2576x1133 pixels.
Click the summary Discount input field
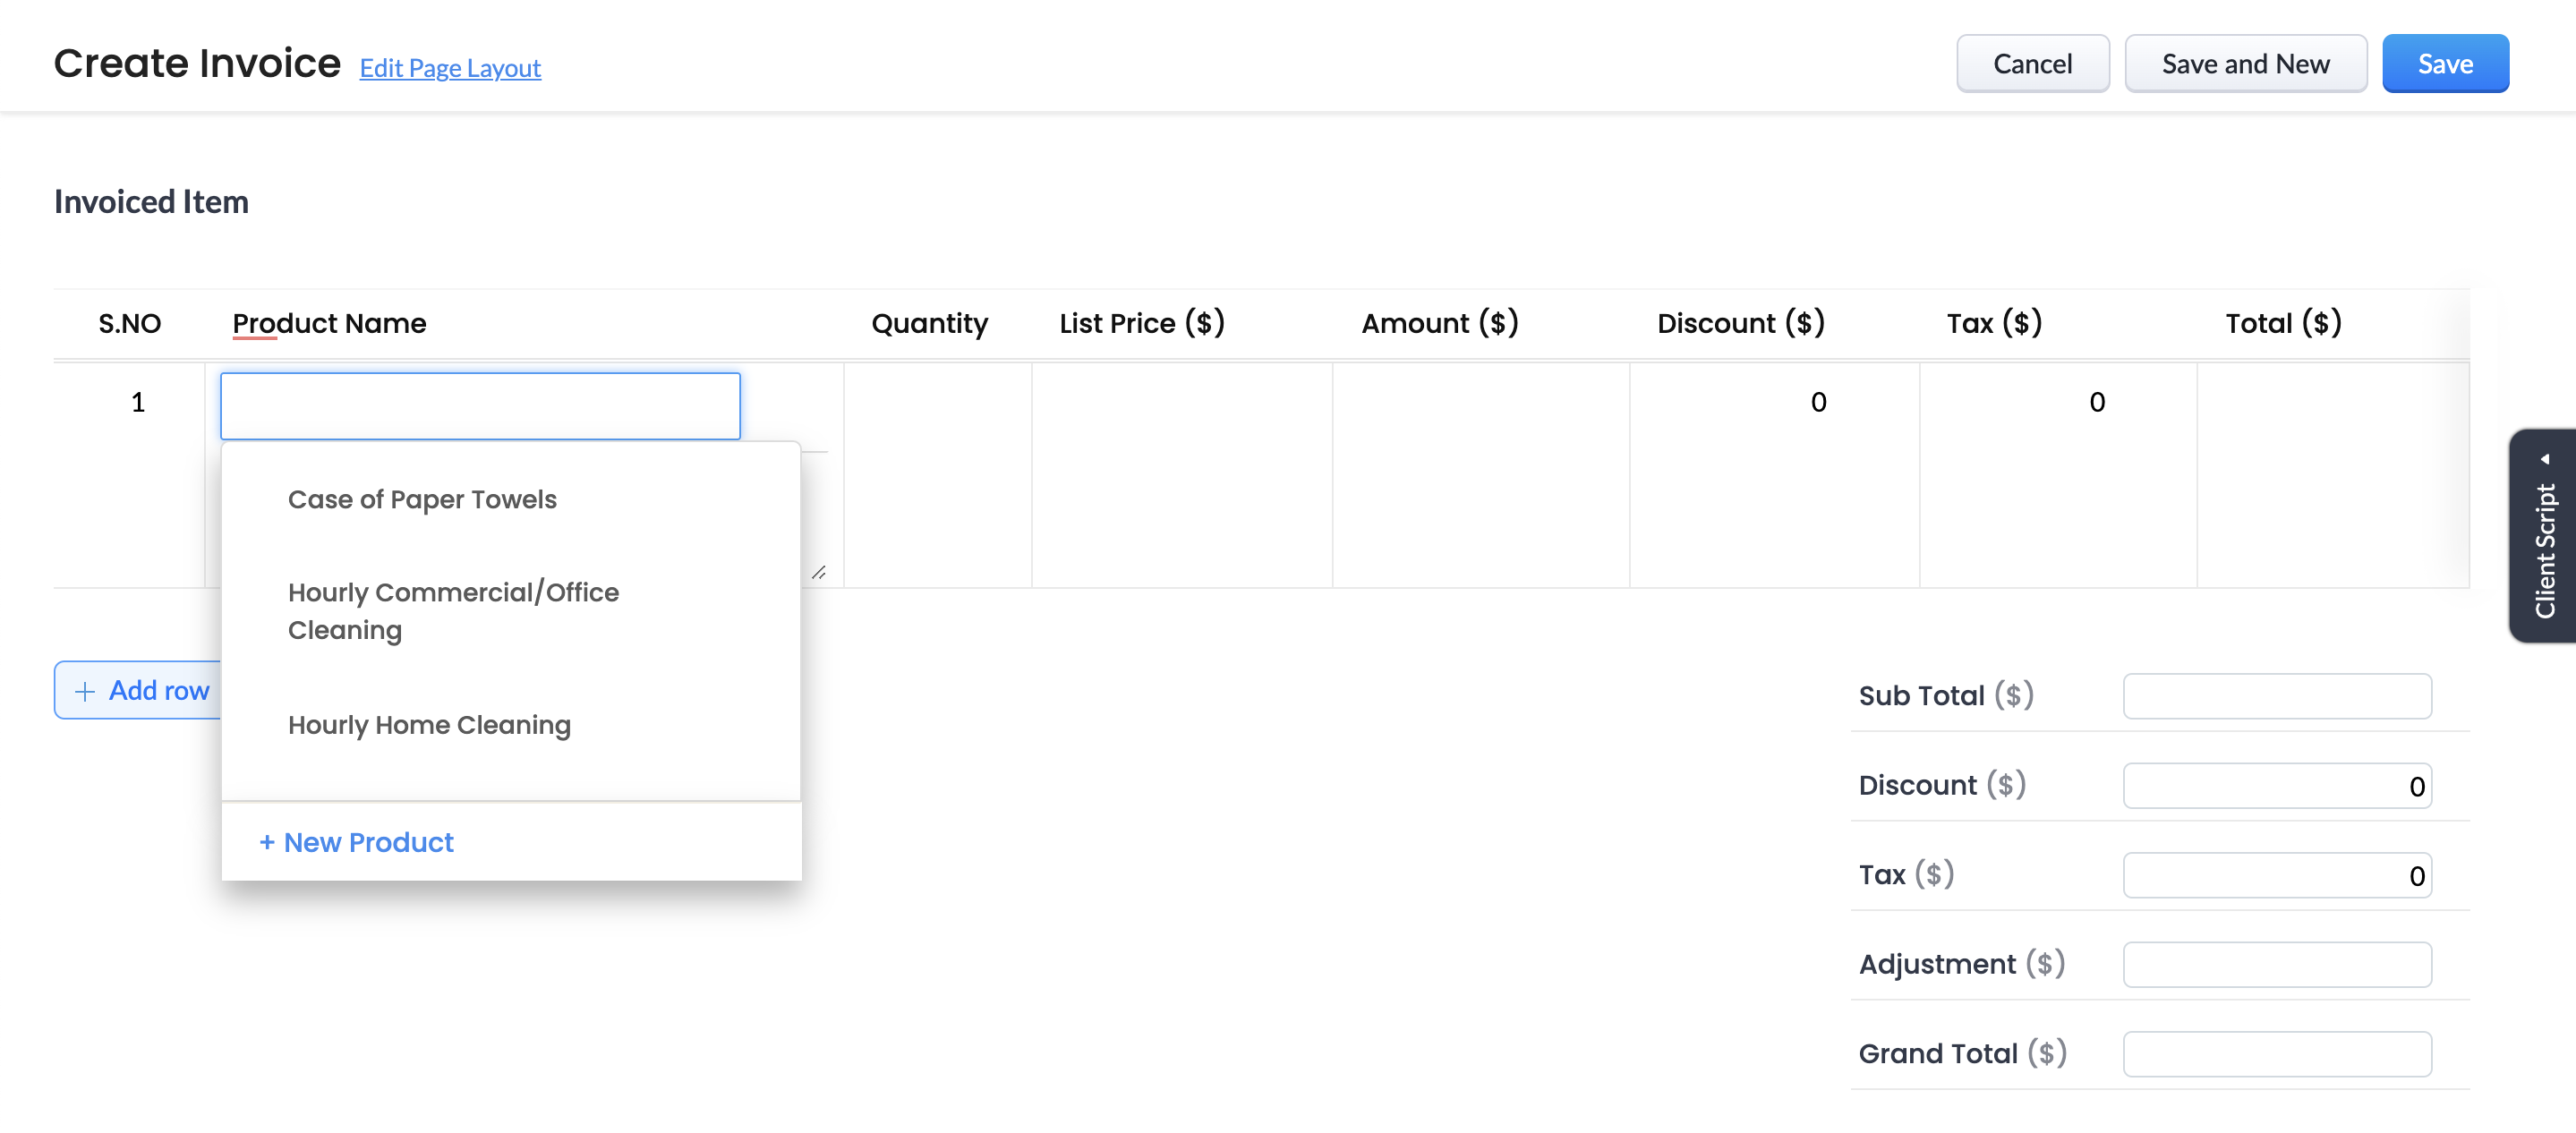tap(2276, 786)
